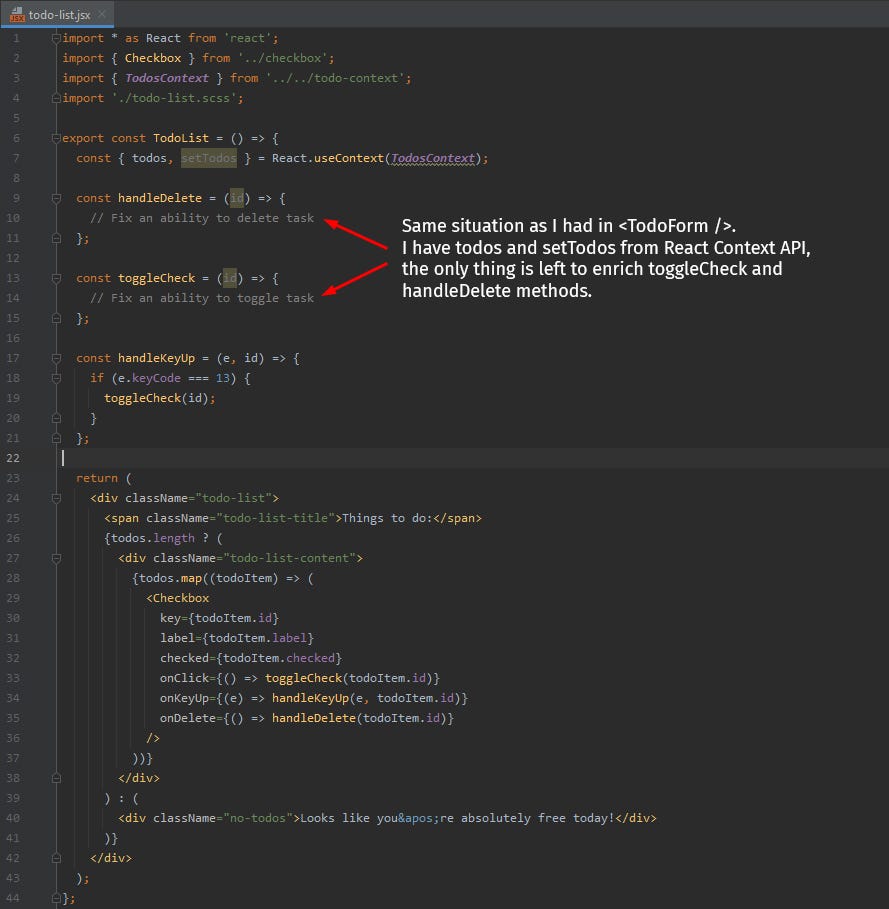Collapse the handleKeyUp function via its gutter fold icon
The width and height of the screenshot is (889, 909).
(x=56, y=357)
